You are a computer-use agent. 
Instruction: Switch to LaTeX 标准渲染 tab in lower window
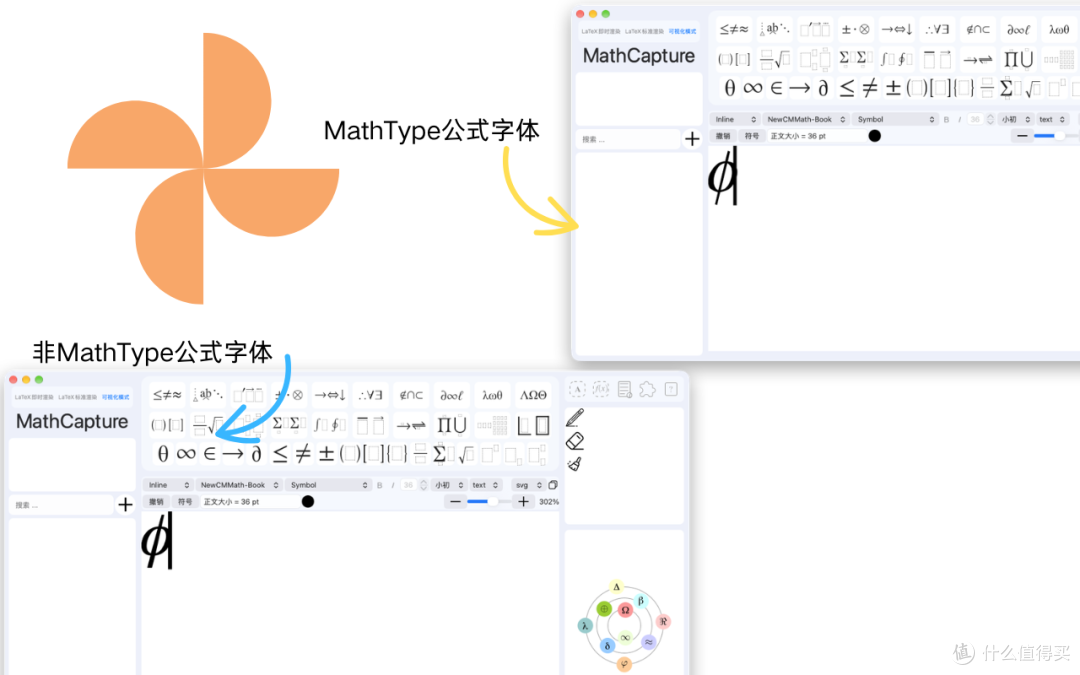pyautogui.click(x=77, y=397)
